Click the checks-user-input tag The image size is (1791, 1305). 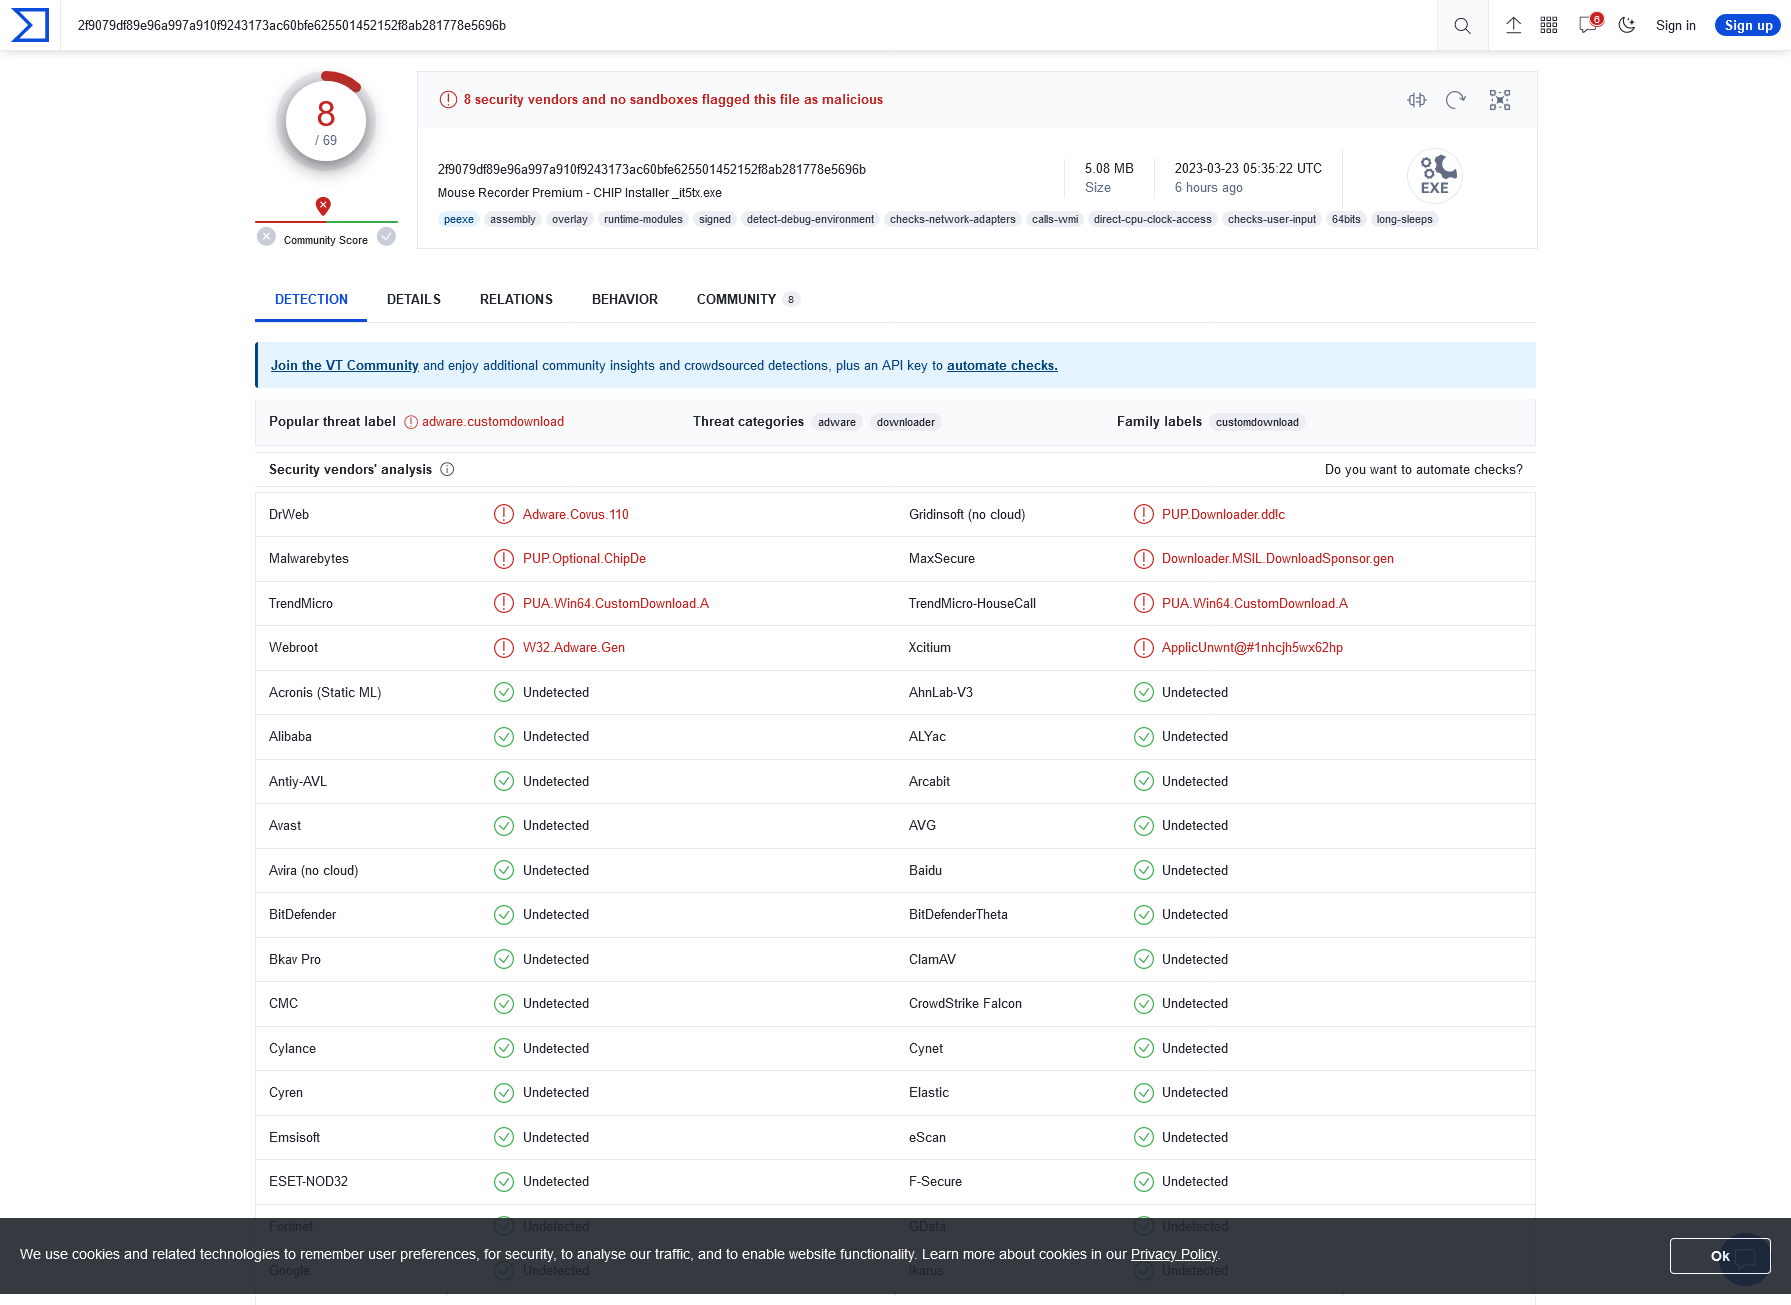point(1272,220)
